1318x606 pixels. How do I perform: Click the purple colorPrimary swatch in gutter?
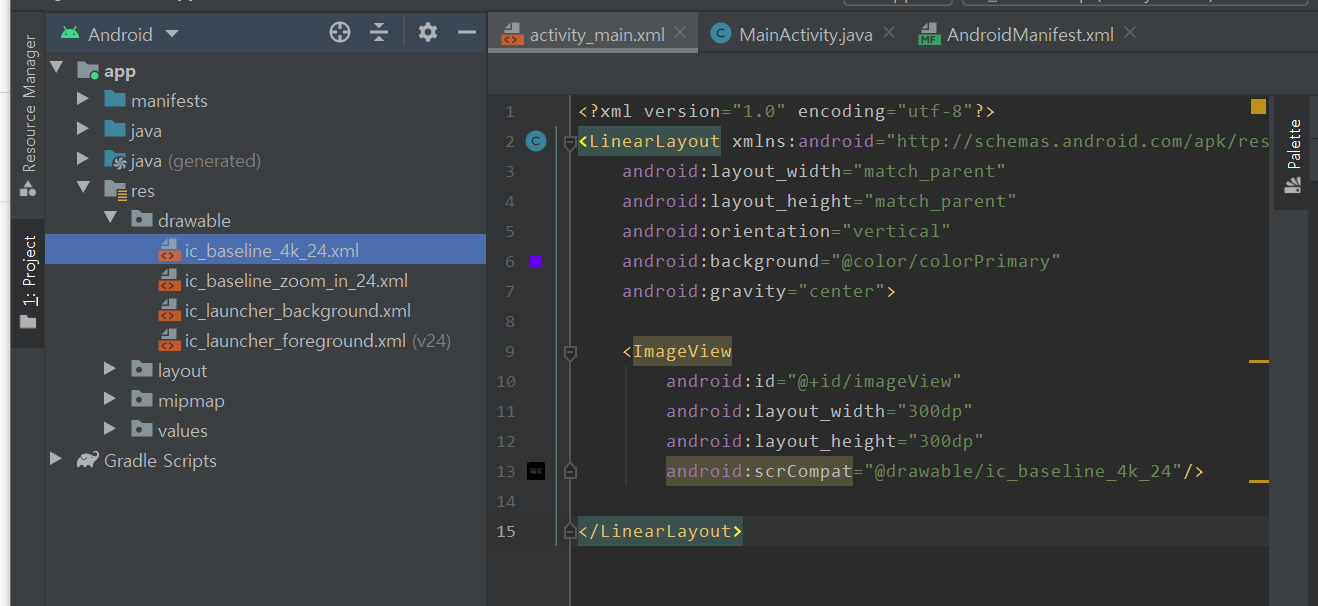(536, 261)
